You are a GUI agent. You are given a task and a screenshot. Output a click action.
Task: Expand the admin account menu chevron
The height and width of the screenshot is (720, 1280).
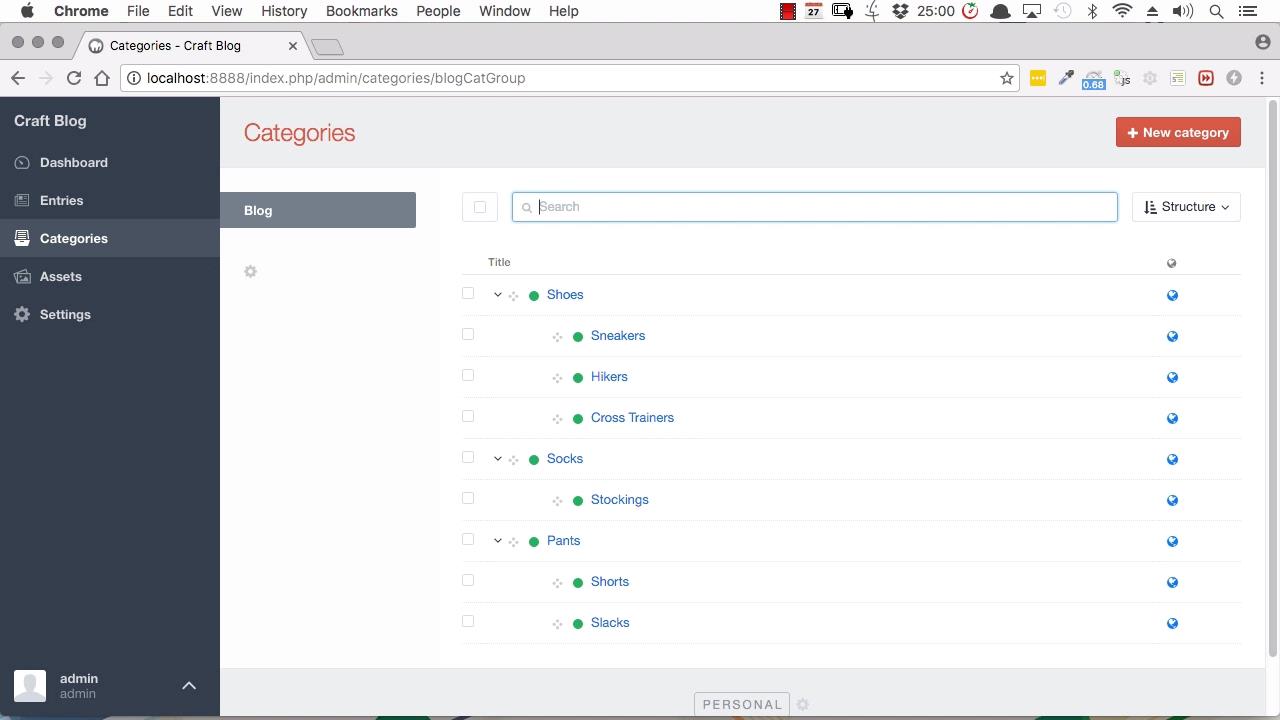click(189, 686)
